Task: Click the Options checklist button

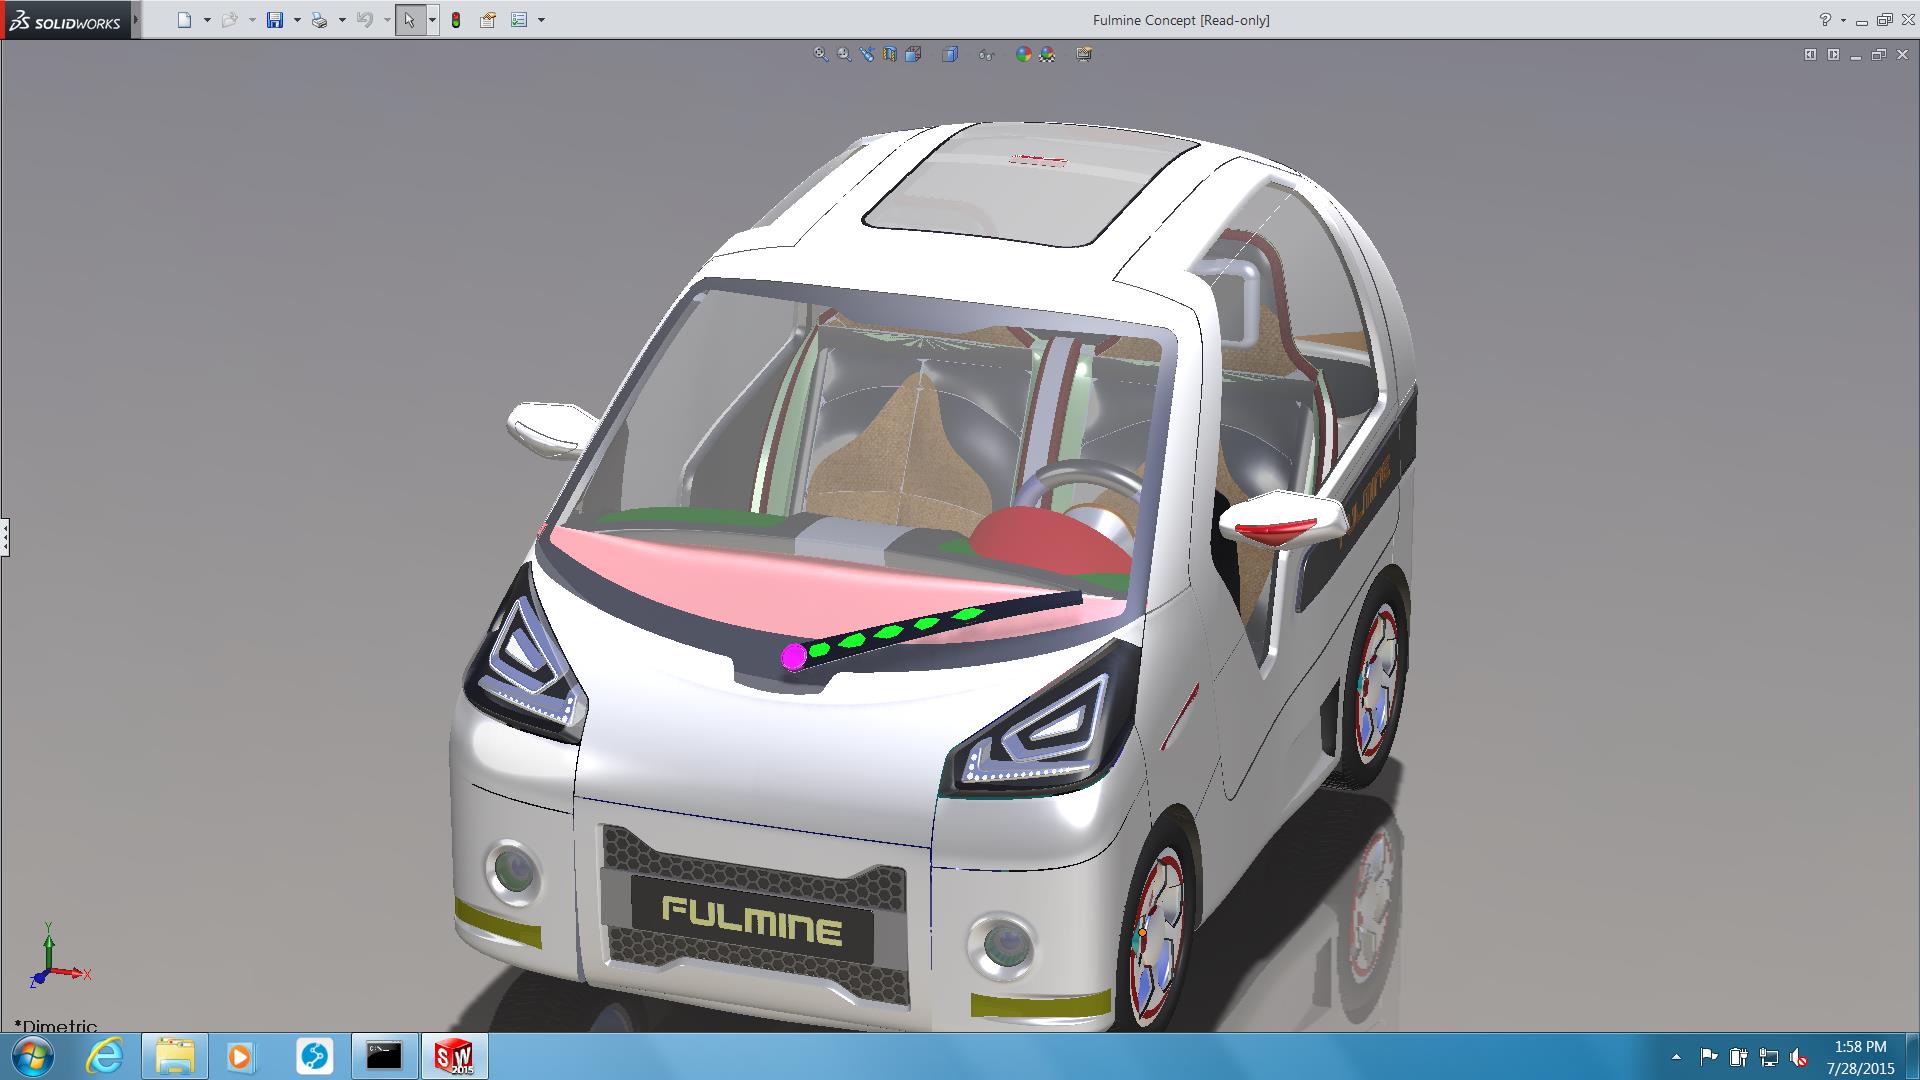Action: [x=519, y=20]
